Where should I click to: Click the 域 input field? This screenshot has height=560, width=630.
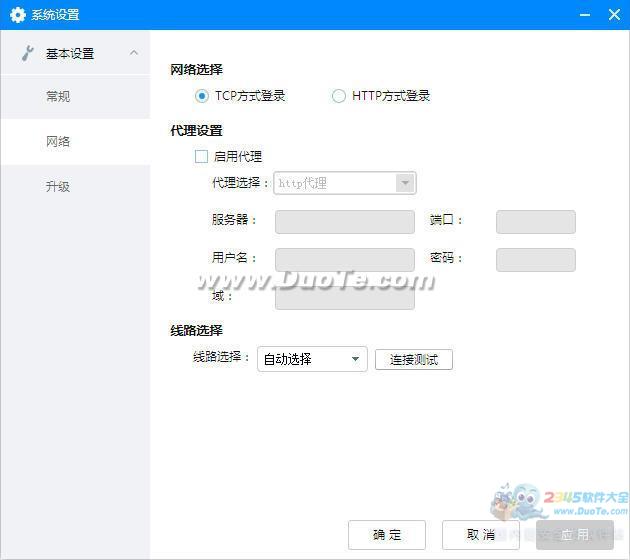tap(345, 298)
